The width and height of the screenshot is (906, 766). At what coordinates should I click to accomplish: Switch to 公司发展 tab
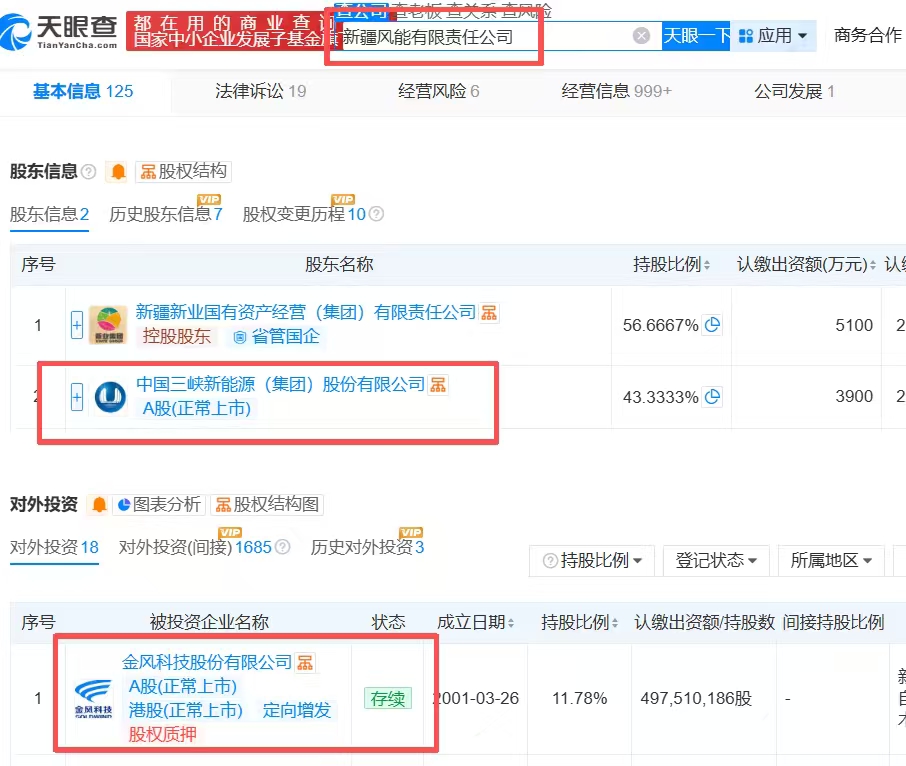click(x=794, y=91)
